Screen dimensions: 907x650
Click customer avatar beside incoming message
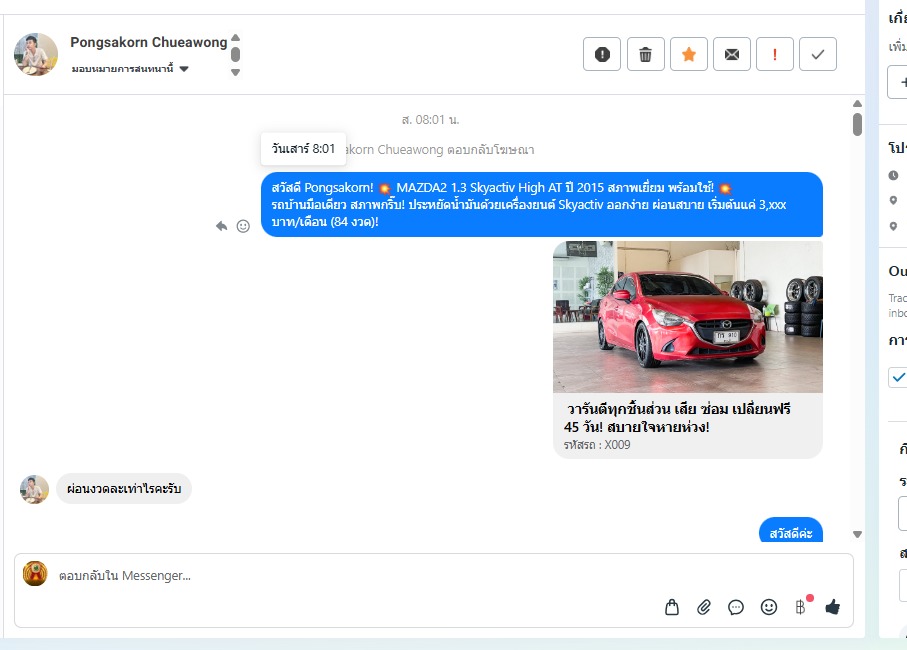[x=35, y=489]
